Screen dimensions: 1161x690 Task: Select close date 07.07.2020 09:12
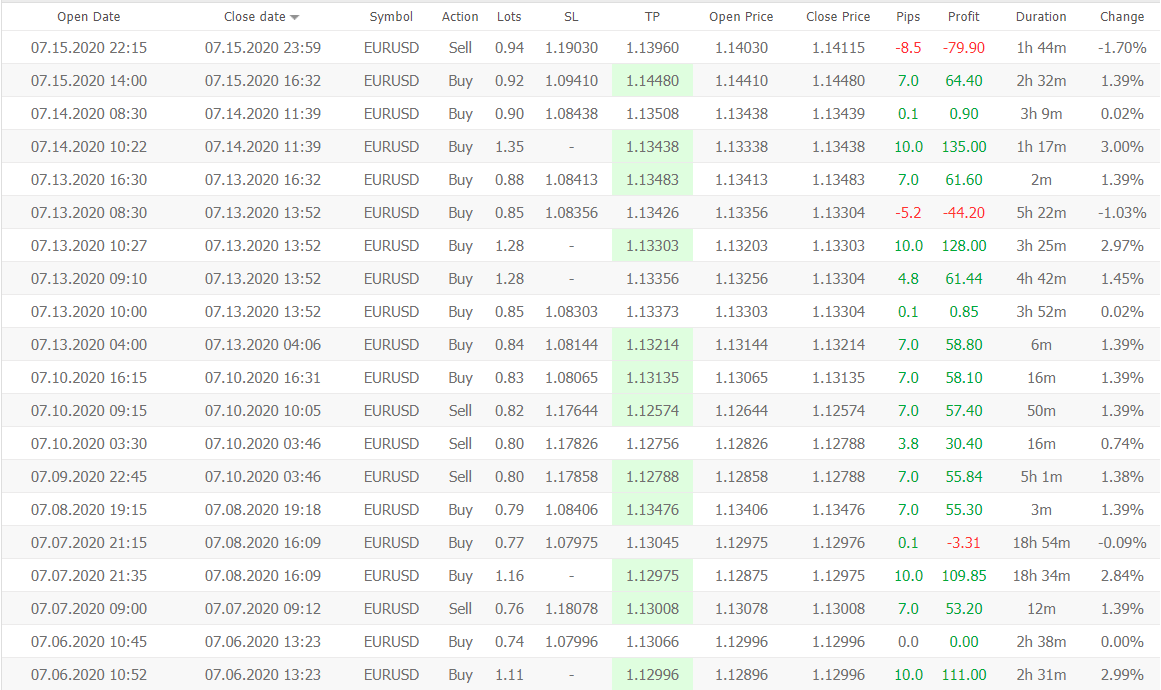(x=263, y=609)
